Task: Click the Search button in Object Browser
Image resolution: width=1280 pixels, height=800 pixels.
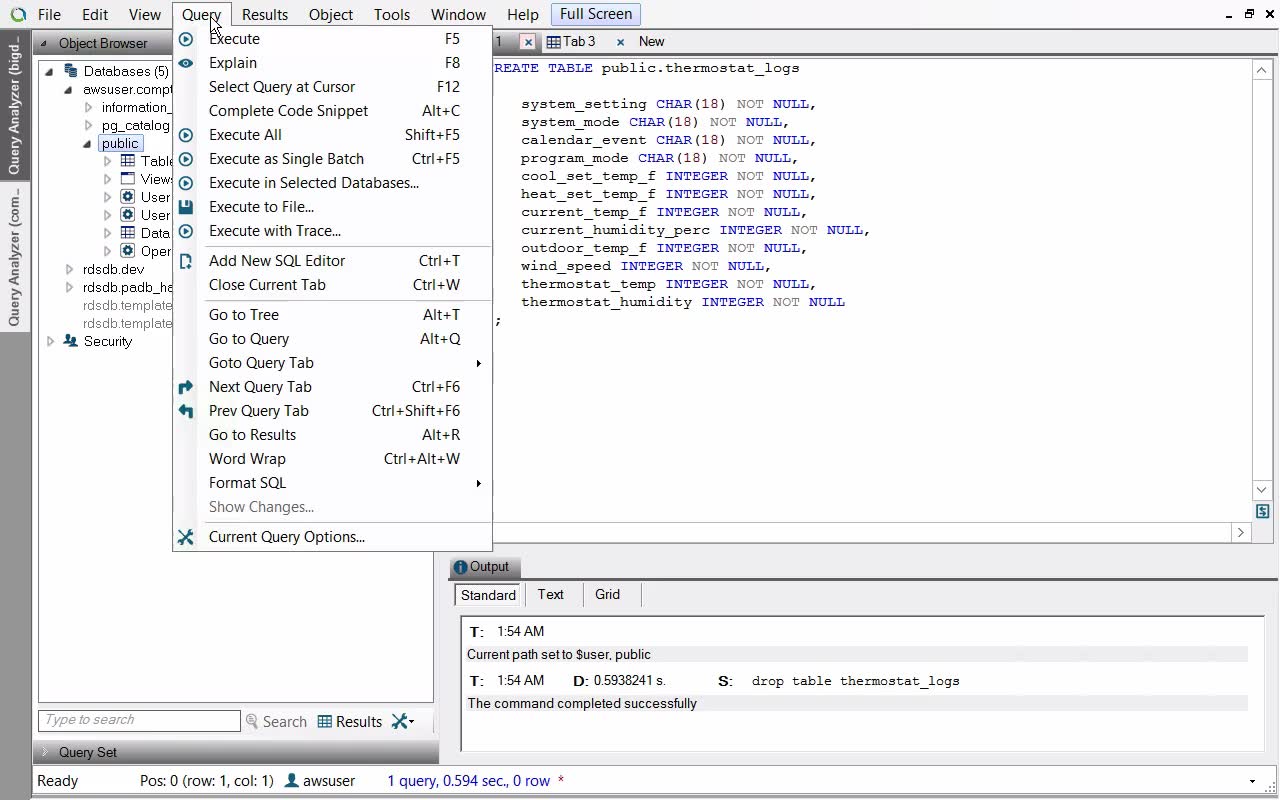Action: click(x=276, y=721)
